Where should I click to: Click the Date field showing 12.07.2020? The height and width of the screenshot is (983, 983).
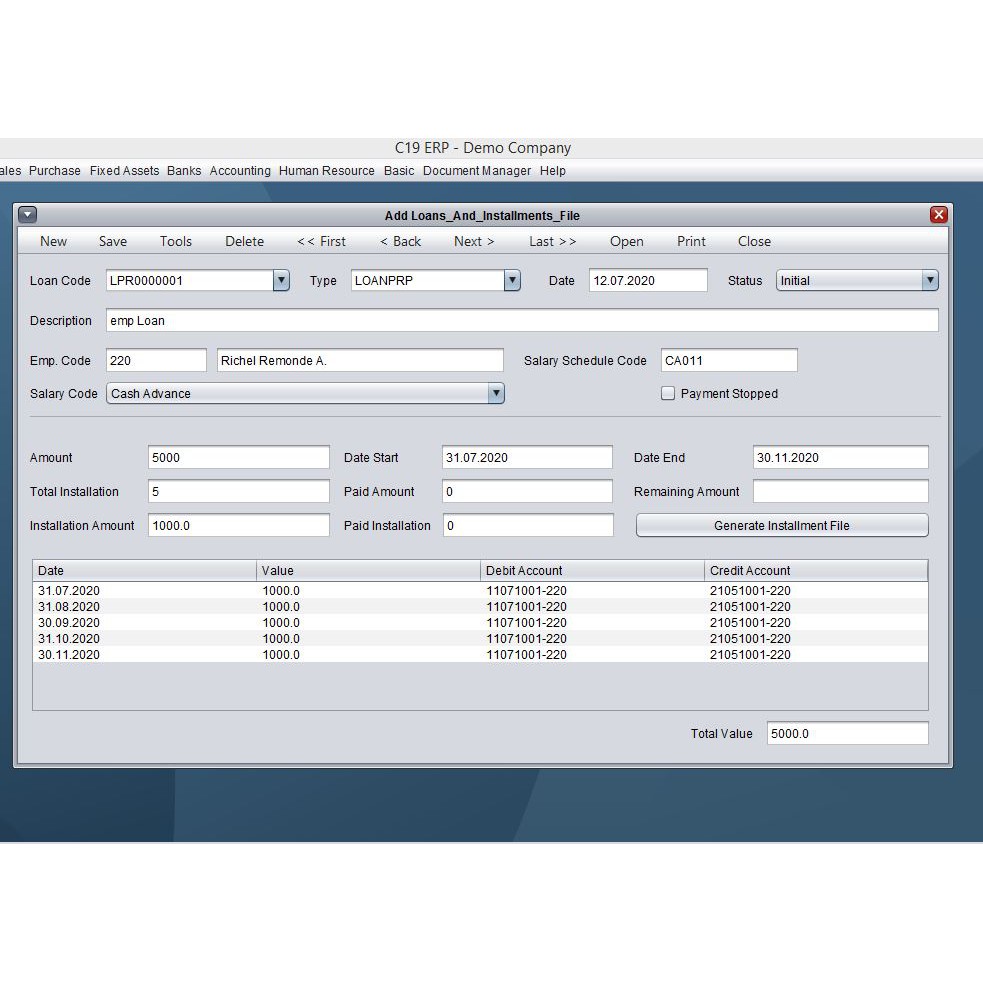(x=648, y=280)
